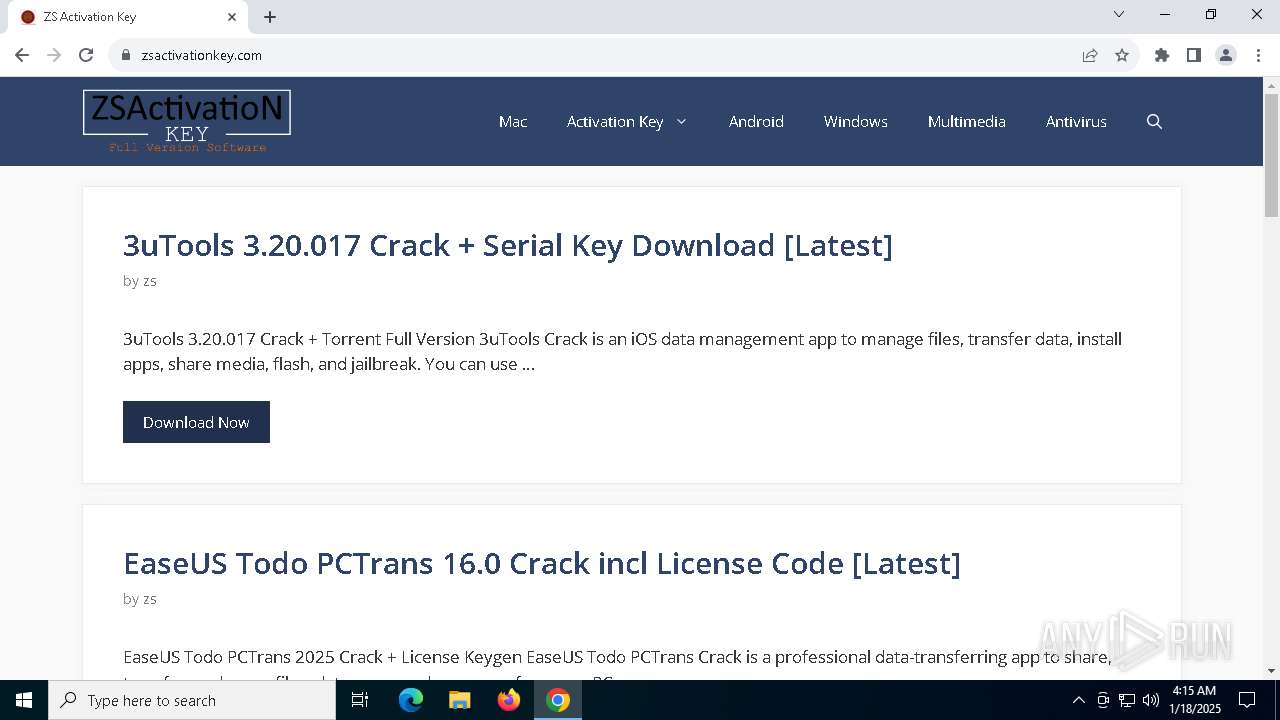
Task: Click the scrollbar down arrow
Action: pos(1272,671)
